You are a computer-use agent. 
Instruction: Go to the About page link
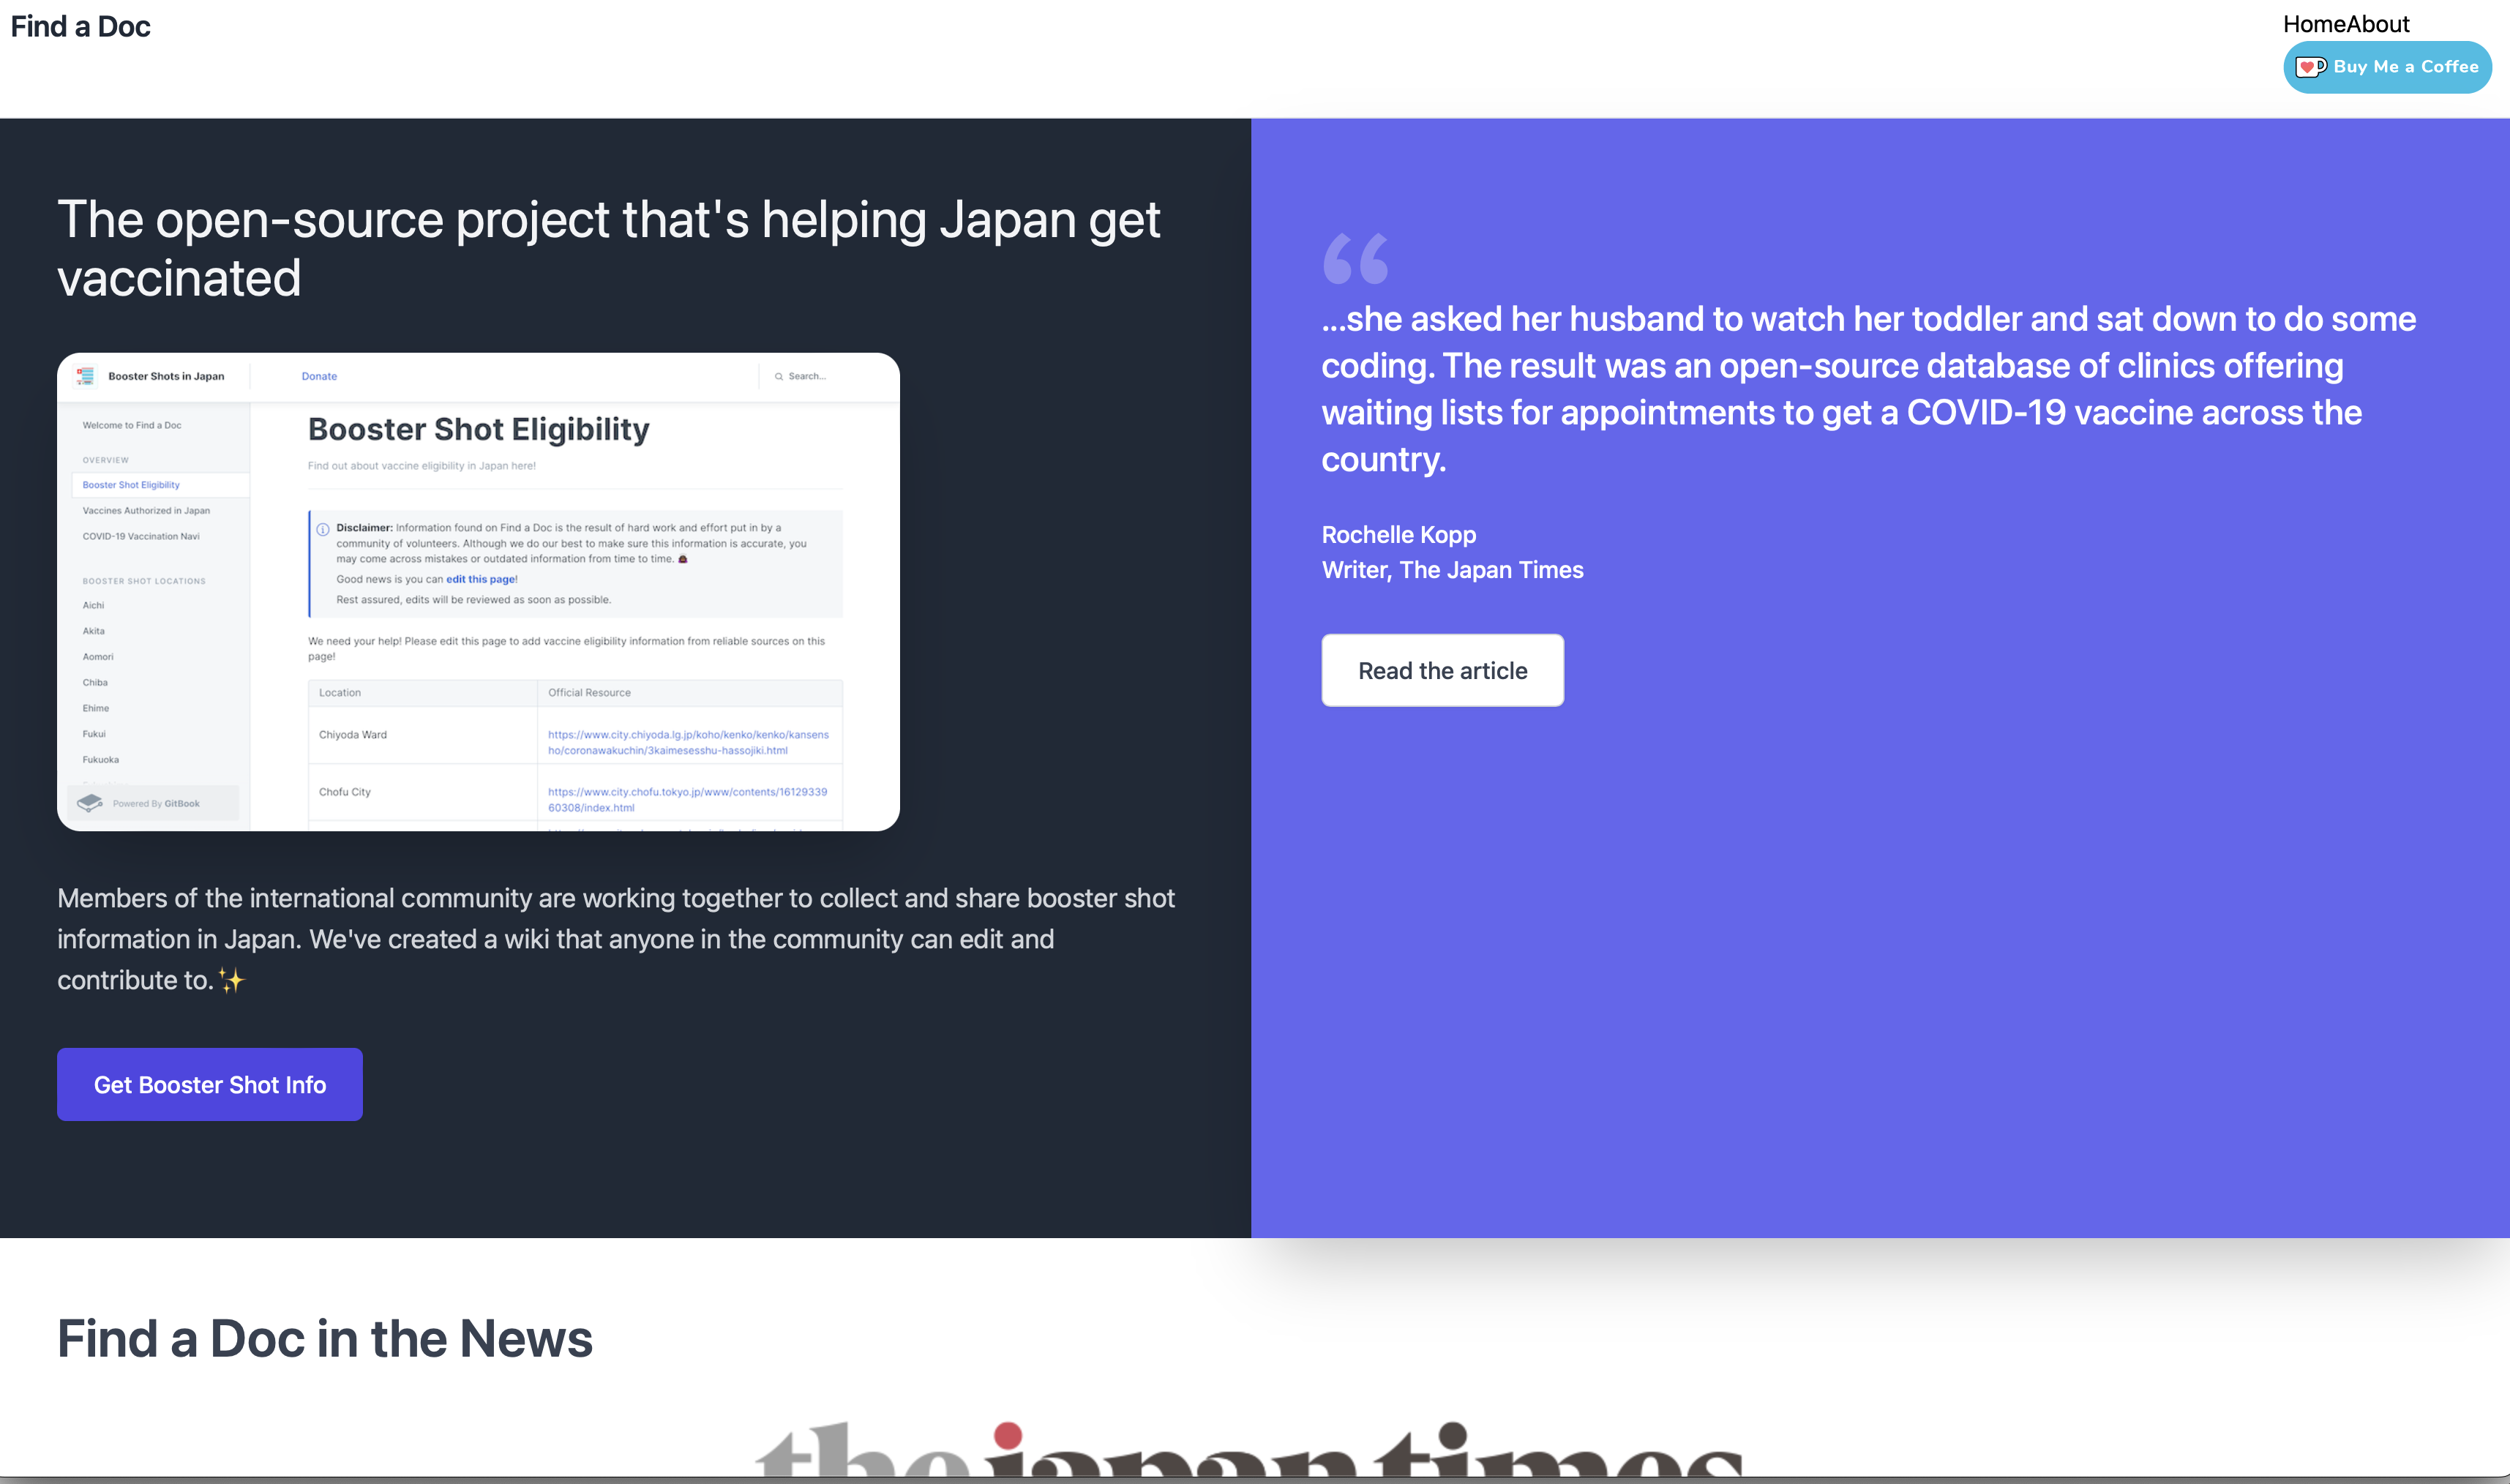coord(2378,24)
